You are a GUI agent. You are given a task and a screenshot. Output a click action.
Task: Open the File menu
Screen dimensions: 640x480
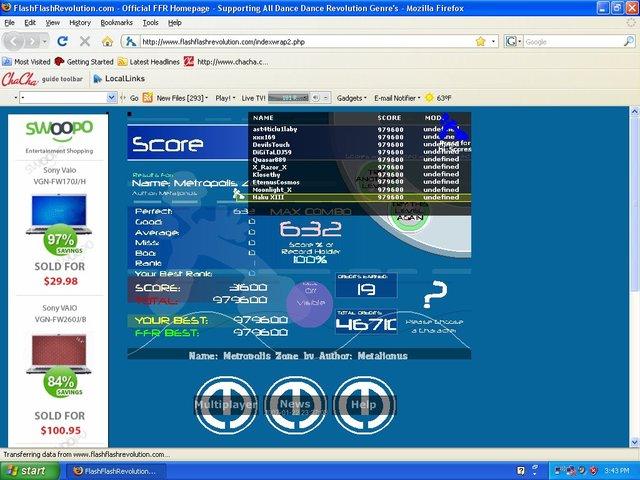(9, 22)
